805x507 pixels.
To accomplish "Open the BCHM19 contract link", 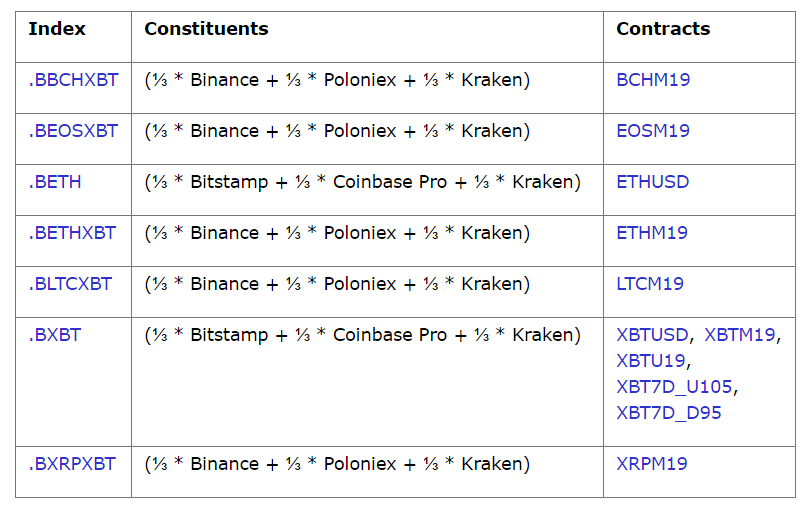I will point(653,80).
